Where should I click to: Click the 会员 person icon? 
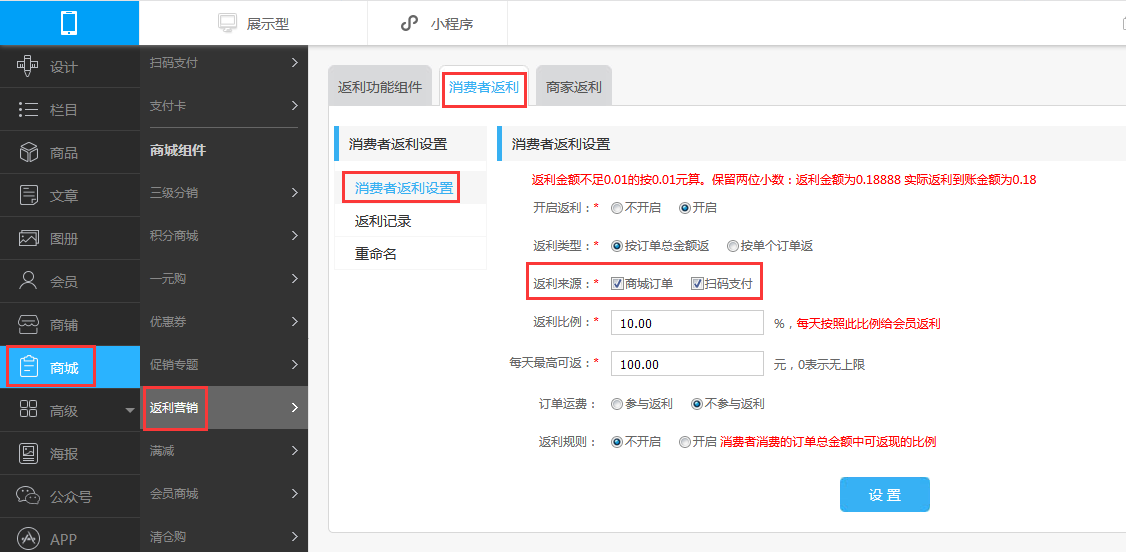[x=27, y=281]
